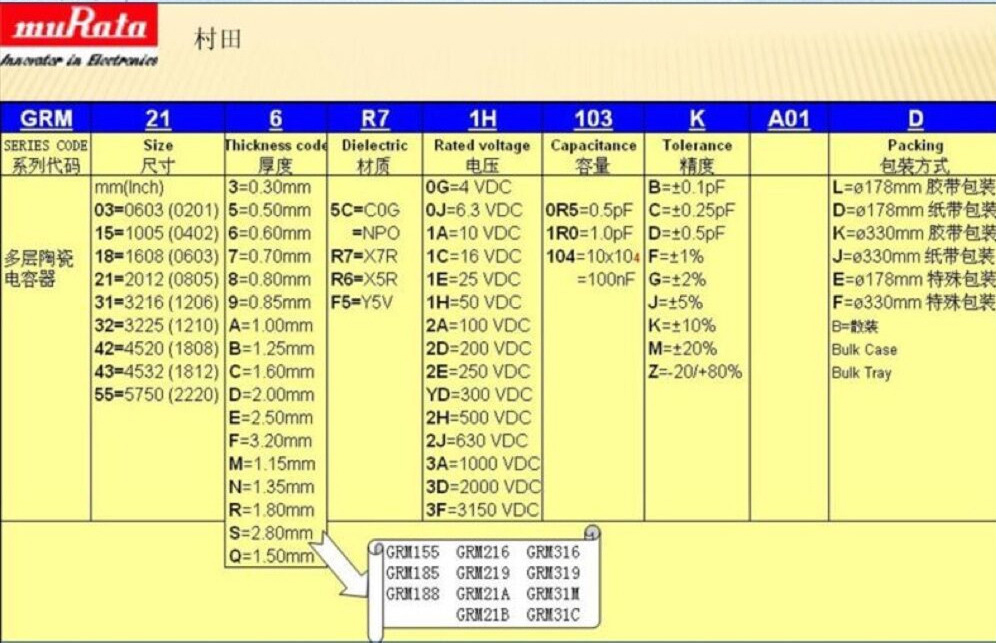Click the A01 header cell
Screen dimensions: 1004x643
[x=789, y=119]
